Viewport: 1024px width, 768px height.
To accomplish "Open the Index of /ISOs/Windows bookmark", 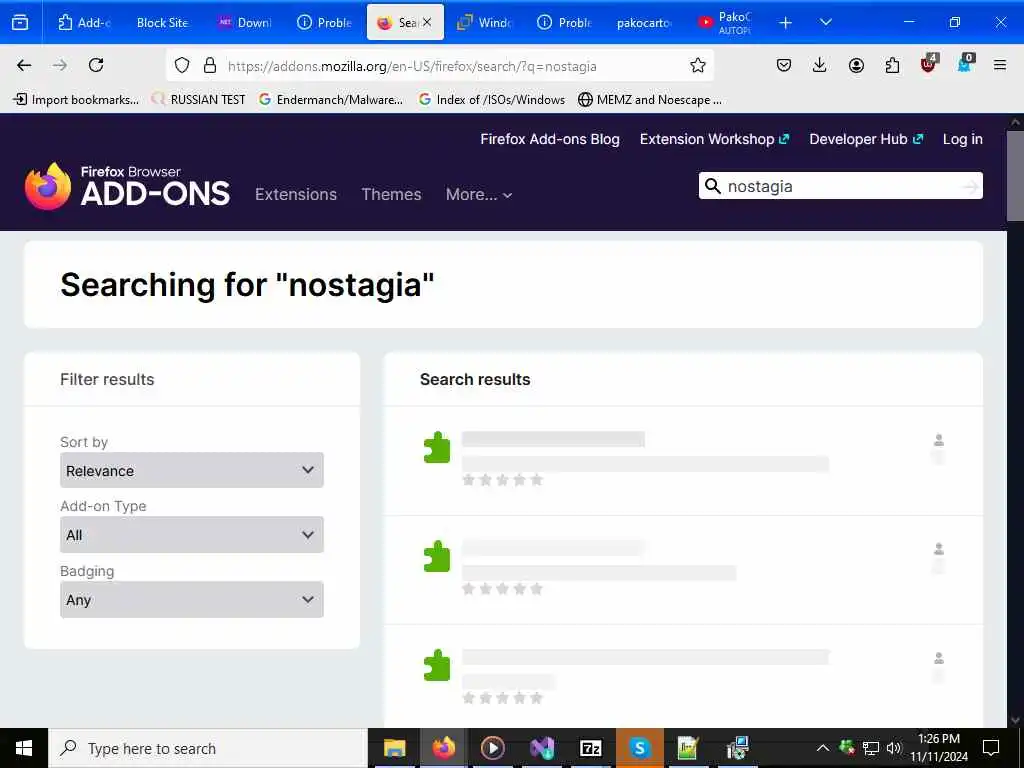I will point(492,100).
